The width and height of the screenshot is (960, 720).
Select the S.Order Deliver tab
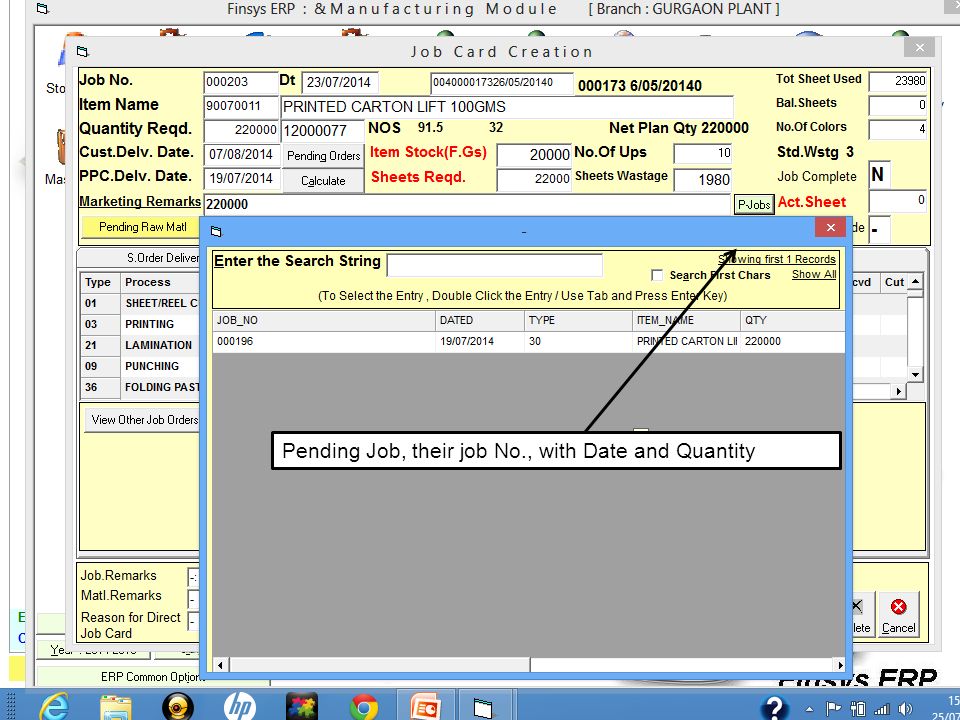pos(163,258)
